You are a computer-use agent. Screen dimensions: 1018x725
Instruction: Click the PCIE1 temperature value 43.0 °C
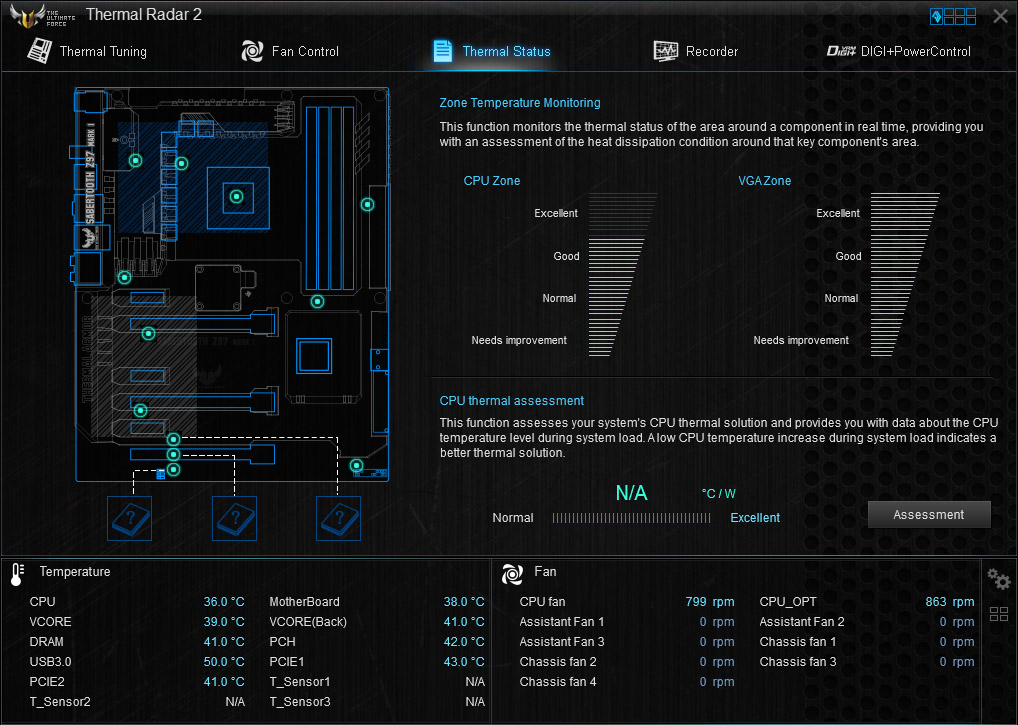pos(464,662)
